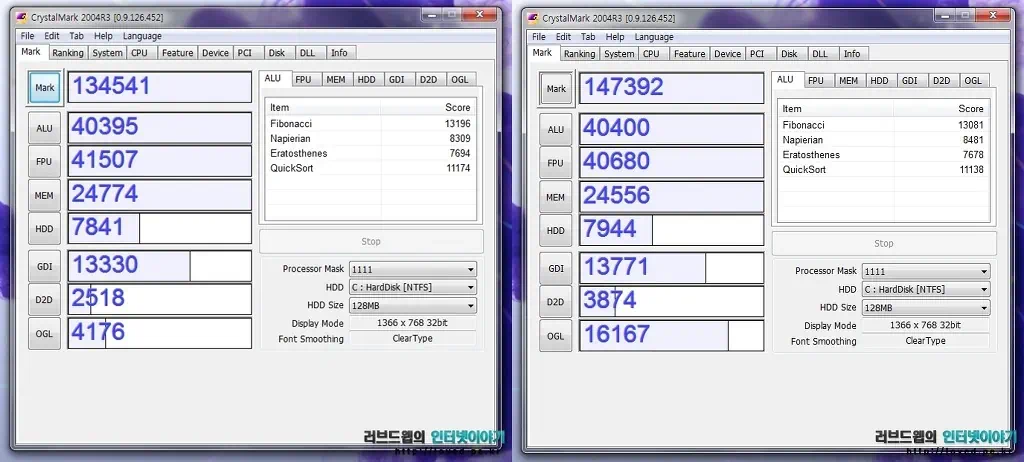Select HDD results tab in left window
The image size is (1024, 462).
(367, 79)
